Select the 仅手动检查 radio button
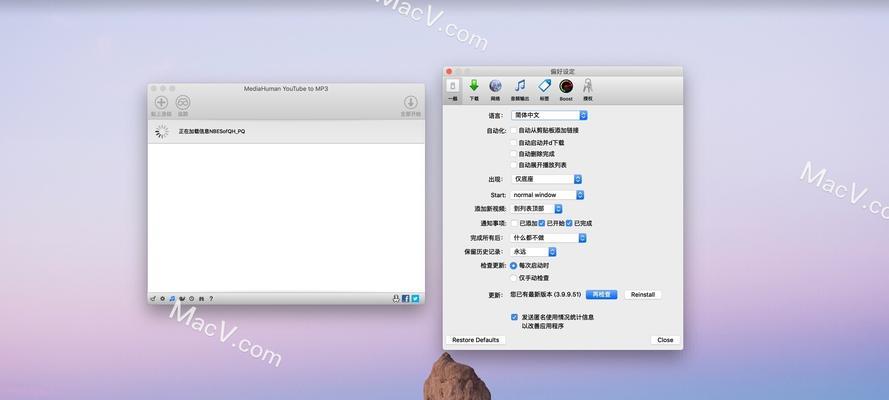Viewport: 889px width, 400px height. pos(513,278)
